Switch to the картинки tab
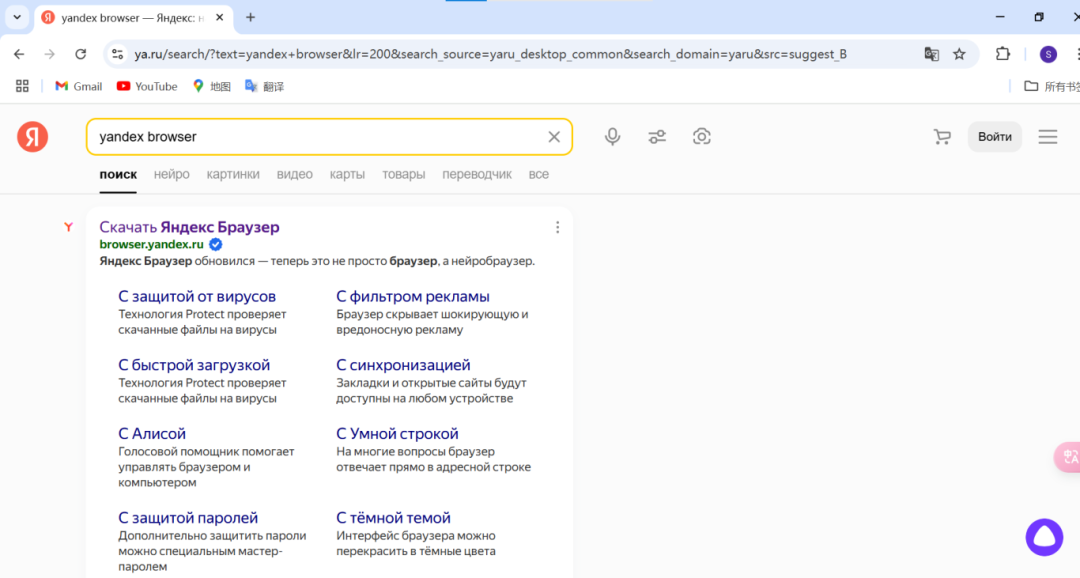The height and width of the screenshot is (578, 1080). pos(233,174)
